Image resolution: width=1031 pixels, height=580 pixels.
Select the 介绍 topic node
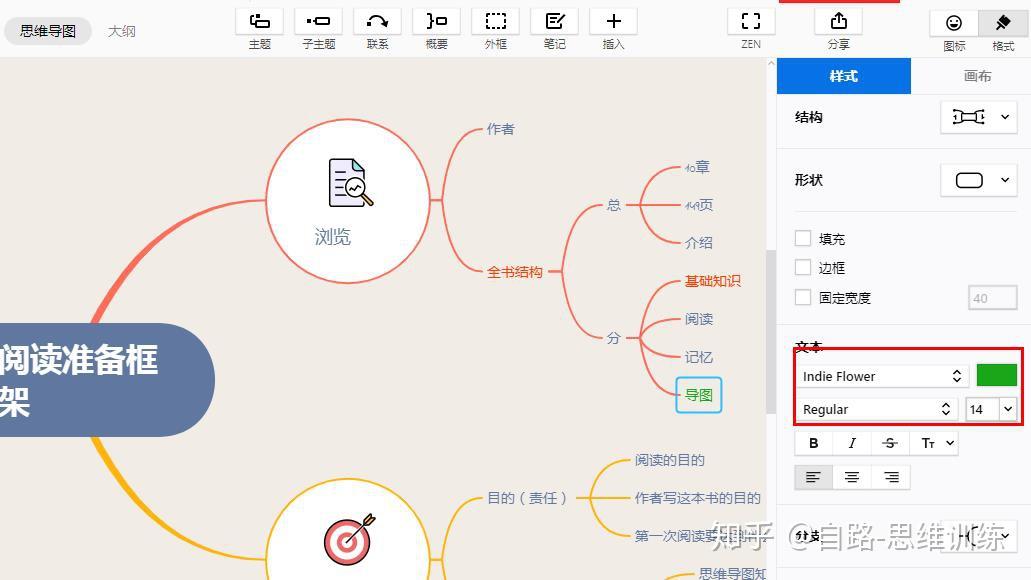click(698, 243)
